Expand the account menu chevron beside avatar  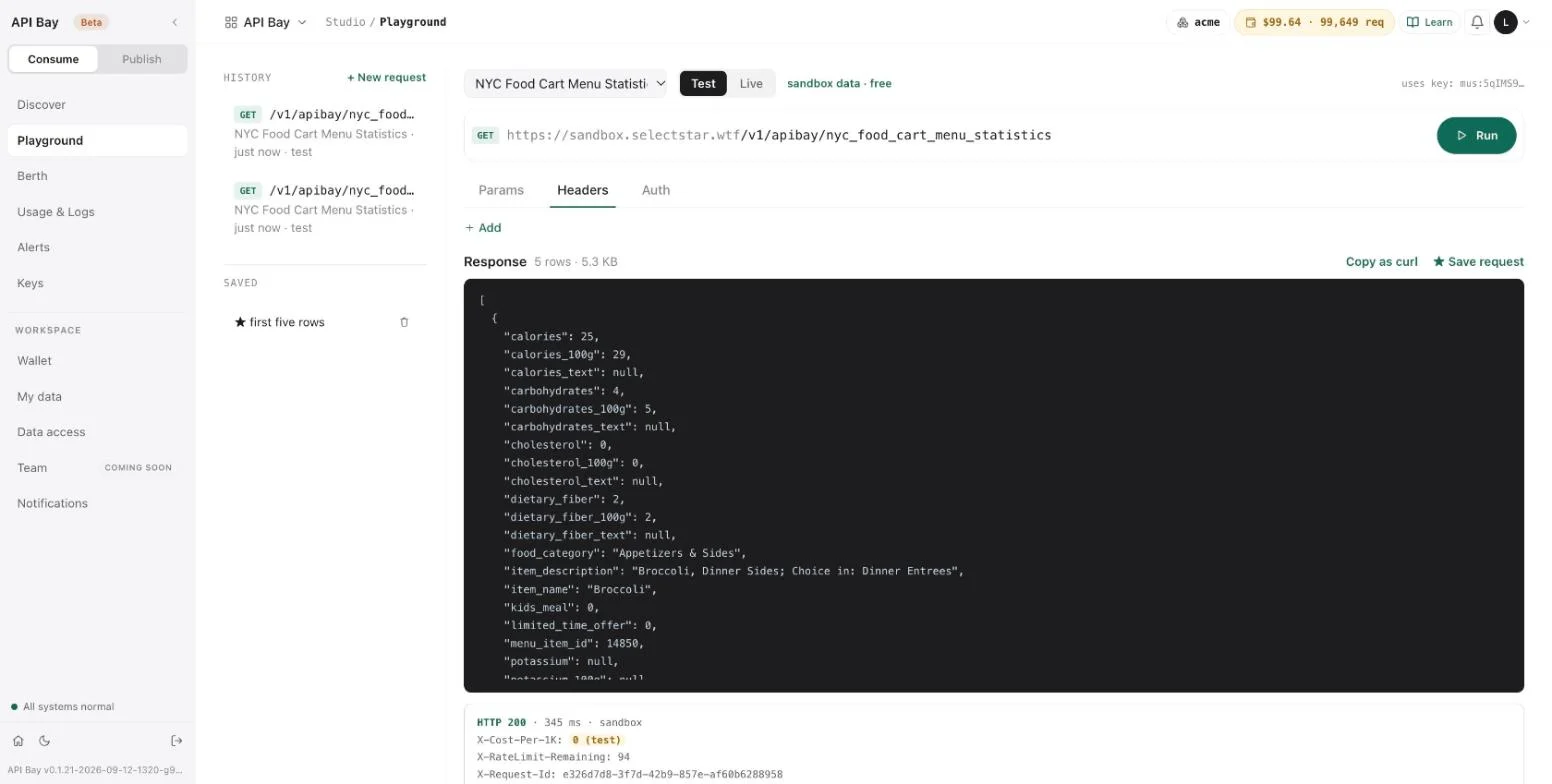point(1526,22)
